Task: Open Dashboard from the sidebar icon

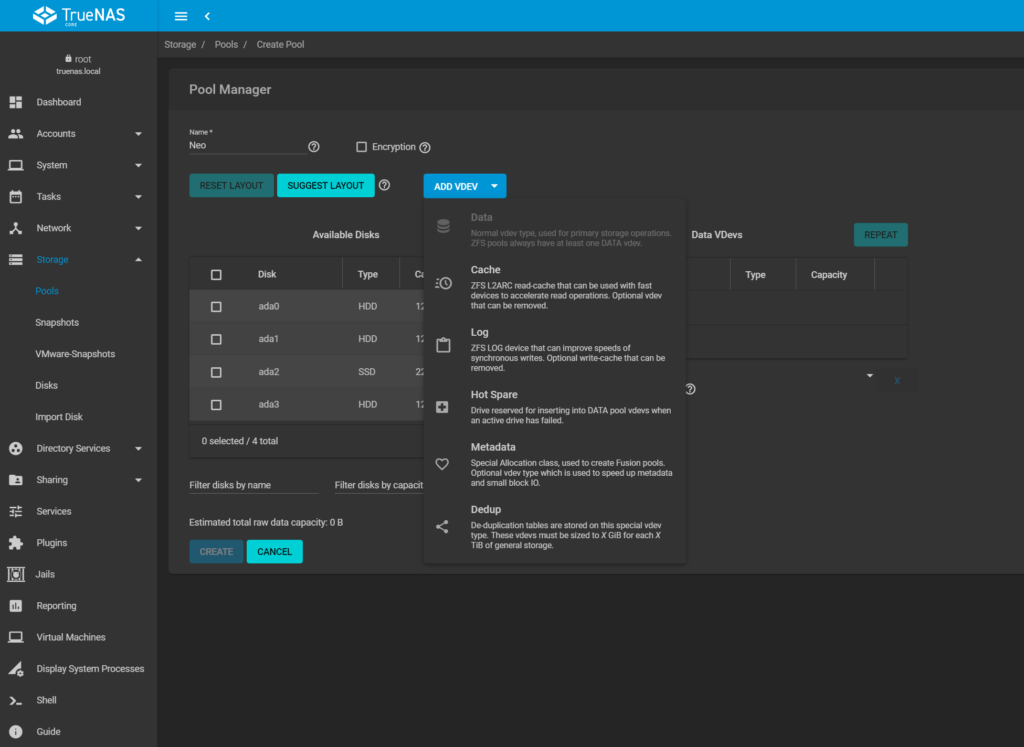Action: pyautogui.click(x=16, y=102)
